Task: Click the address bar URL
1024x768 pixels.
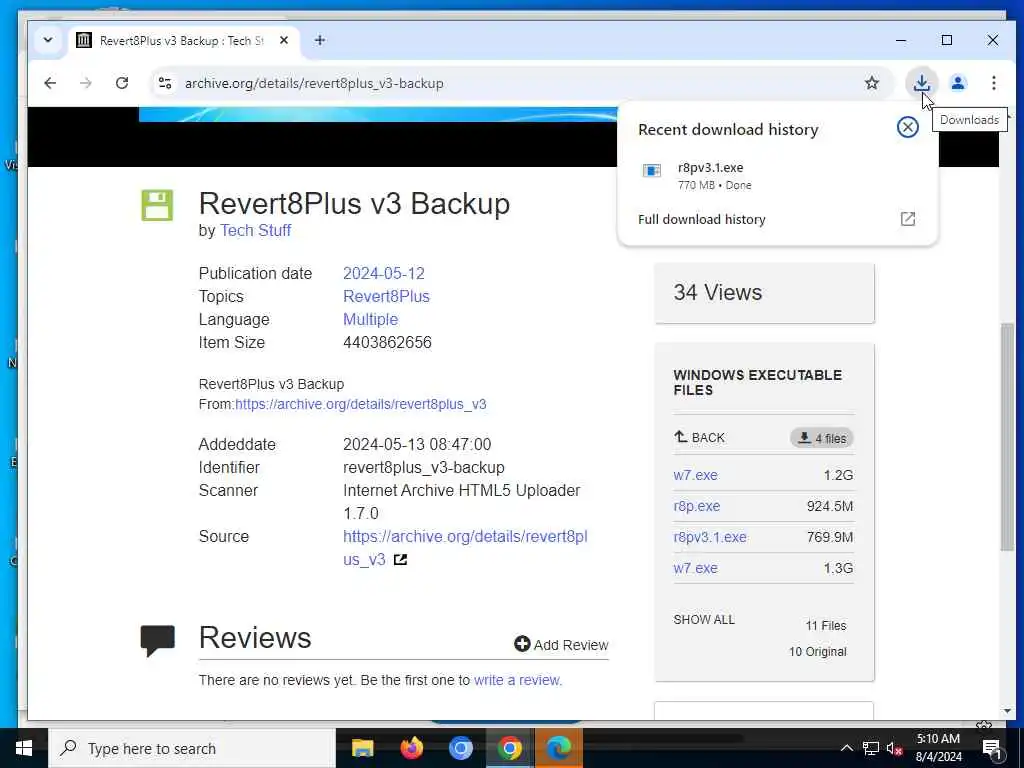Action: pyautogui.click(x=314, y=84)
